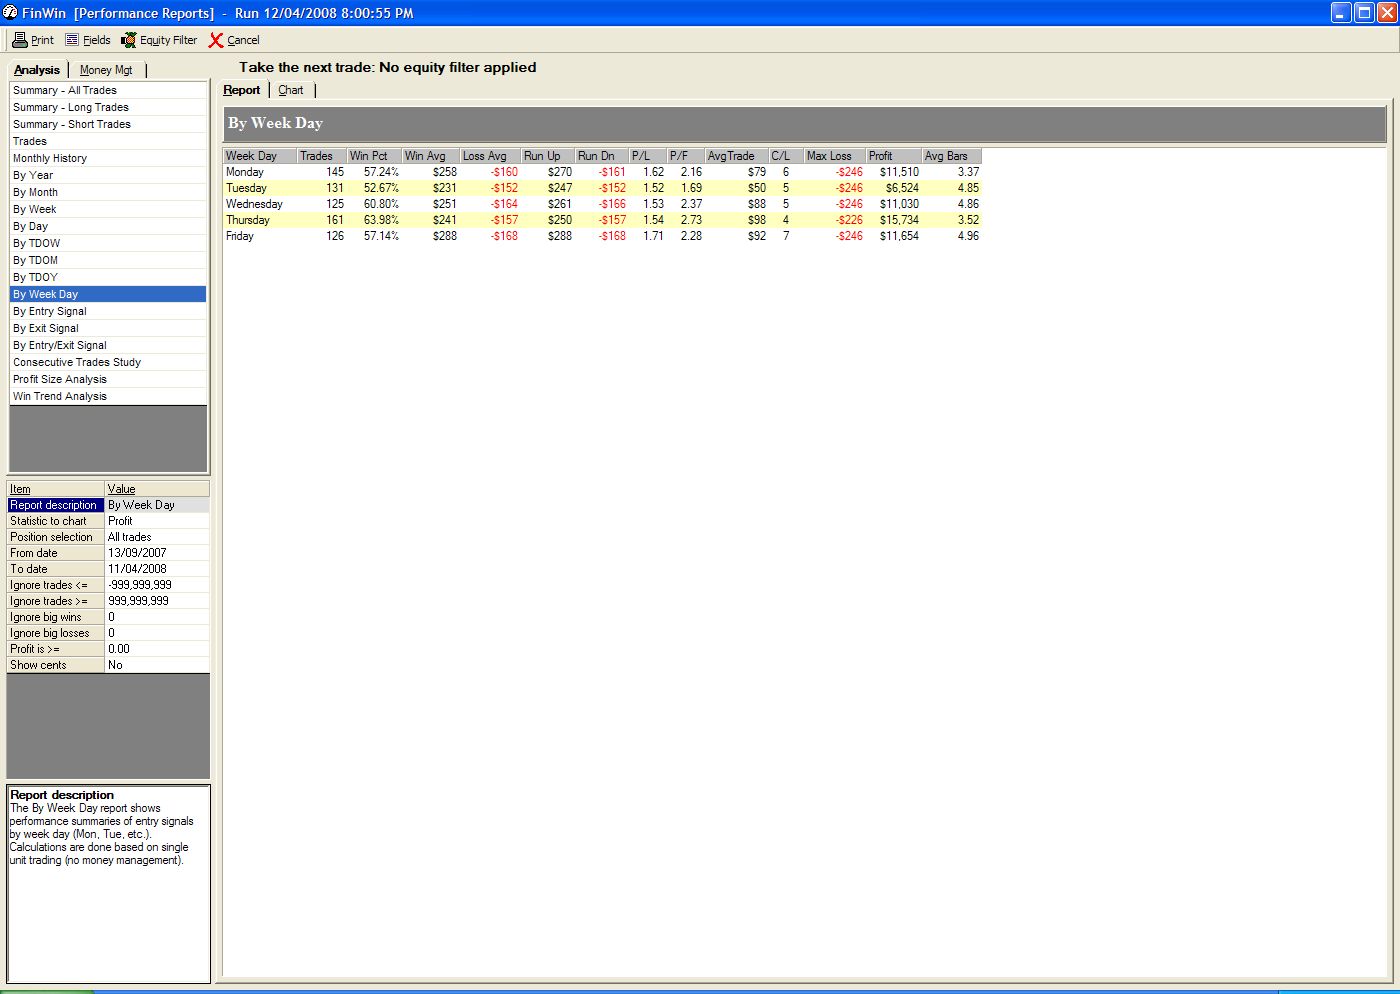Click the Run Up column header
This screenshot has height=994, width=1400.
(x=548, y=156)
